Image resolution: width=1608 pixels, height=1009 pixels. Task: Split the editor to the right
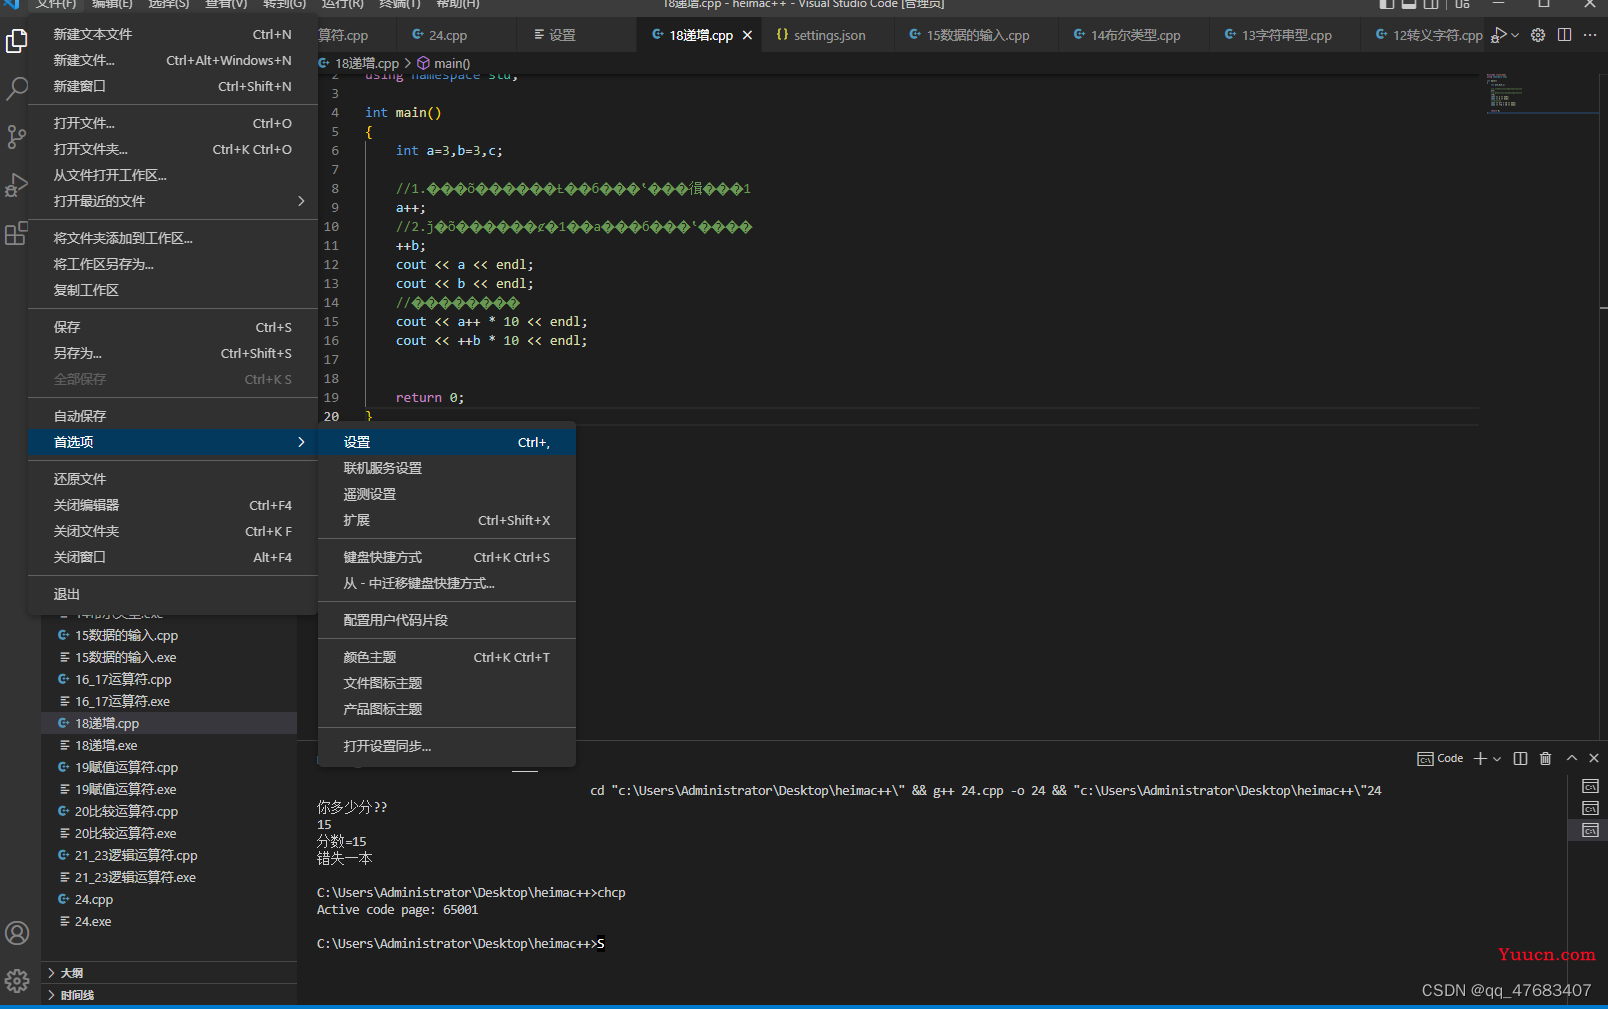pos(1564,35)
